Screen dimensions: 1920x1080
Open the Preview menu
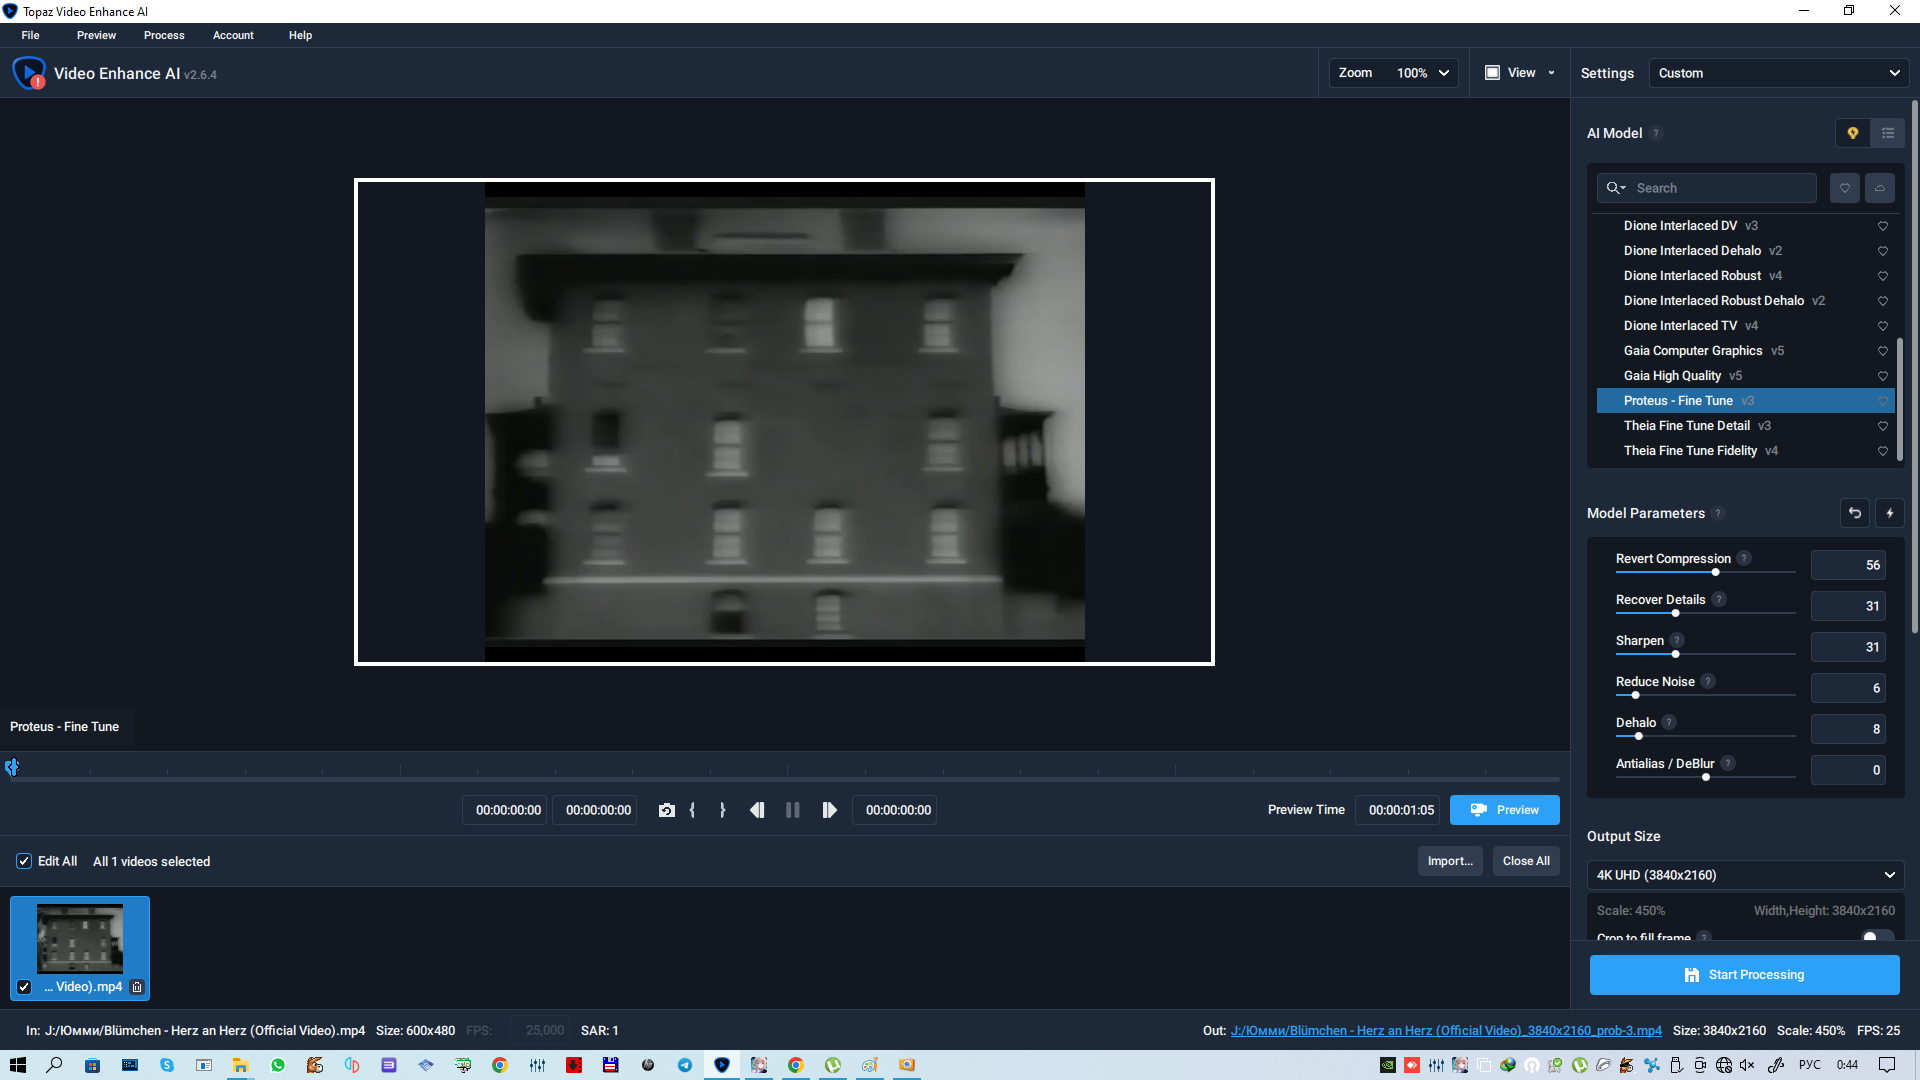96,35
